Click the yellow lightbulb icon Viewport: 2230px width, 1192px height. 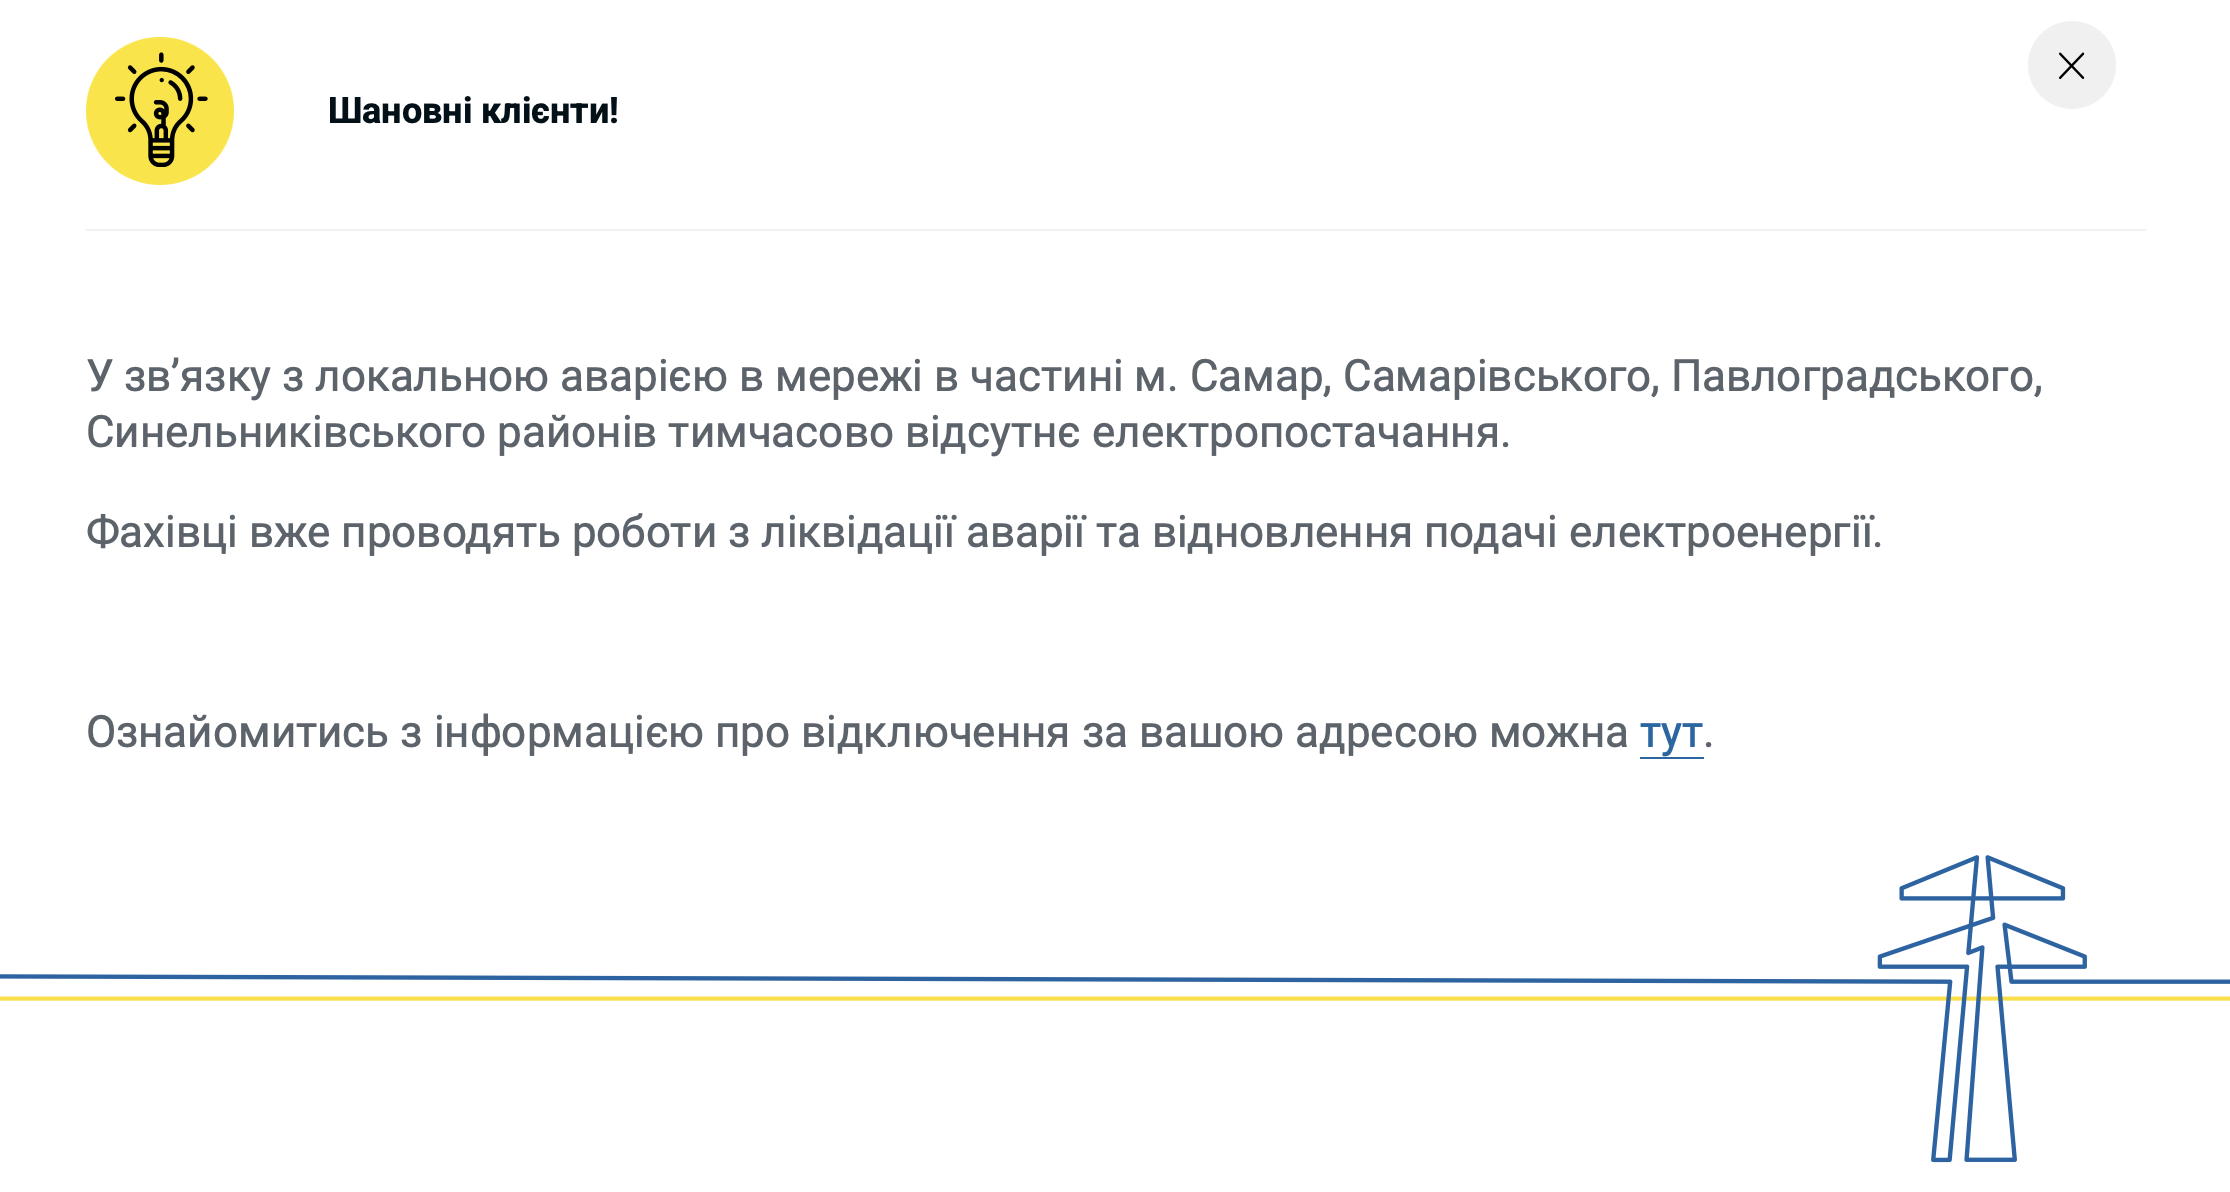click(x=160, y=111)
